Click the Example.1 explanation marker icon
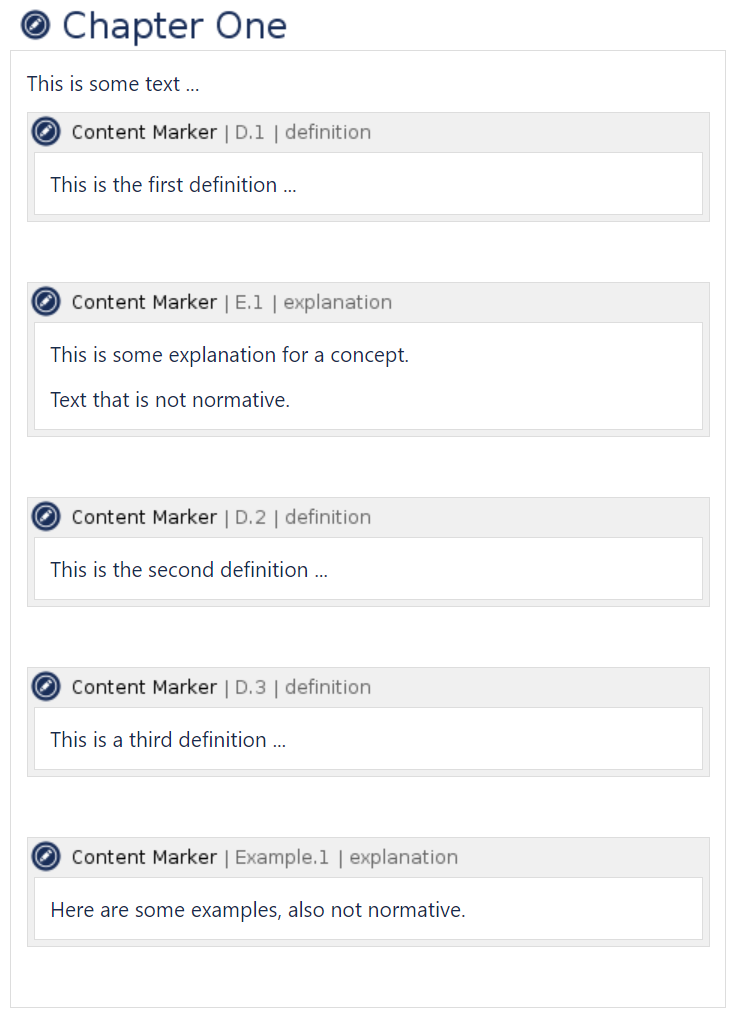Screen dimensions: 735x1020 coord(46,857)
